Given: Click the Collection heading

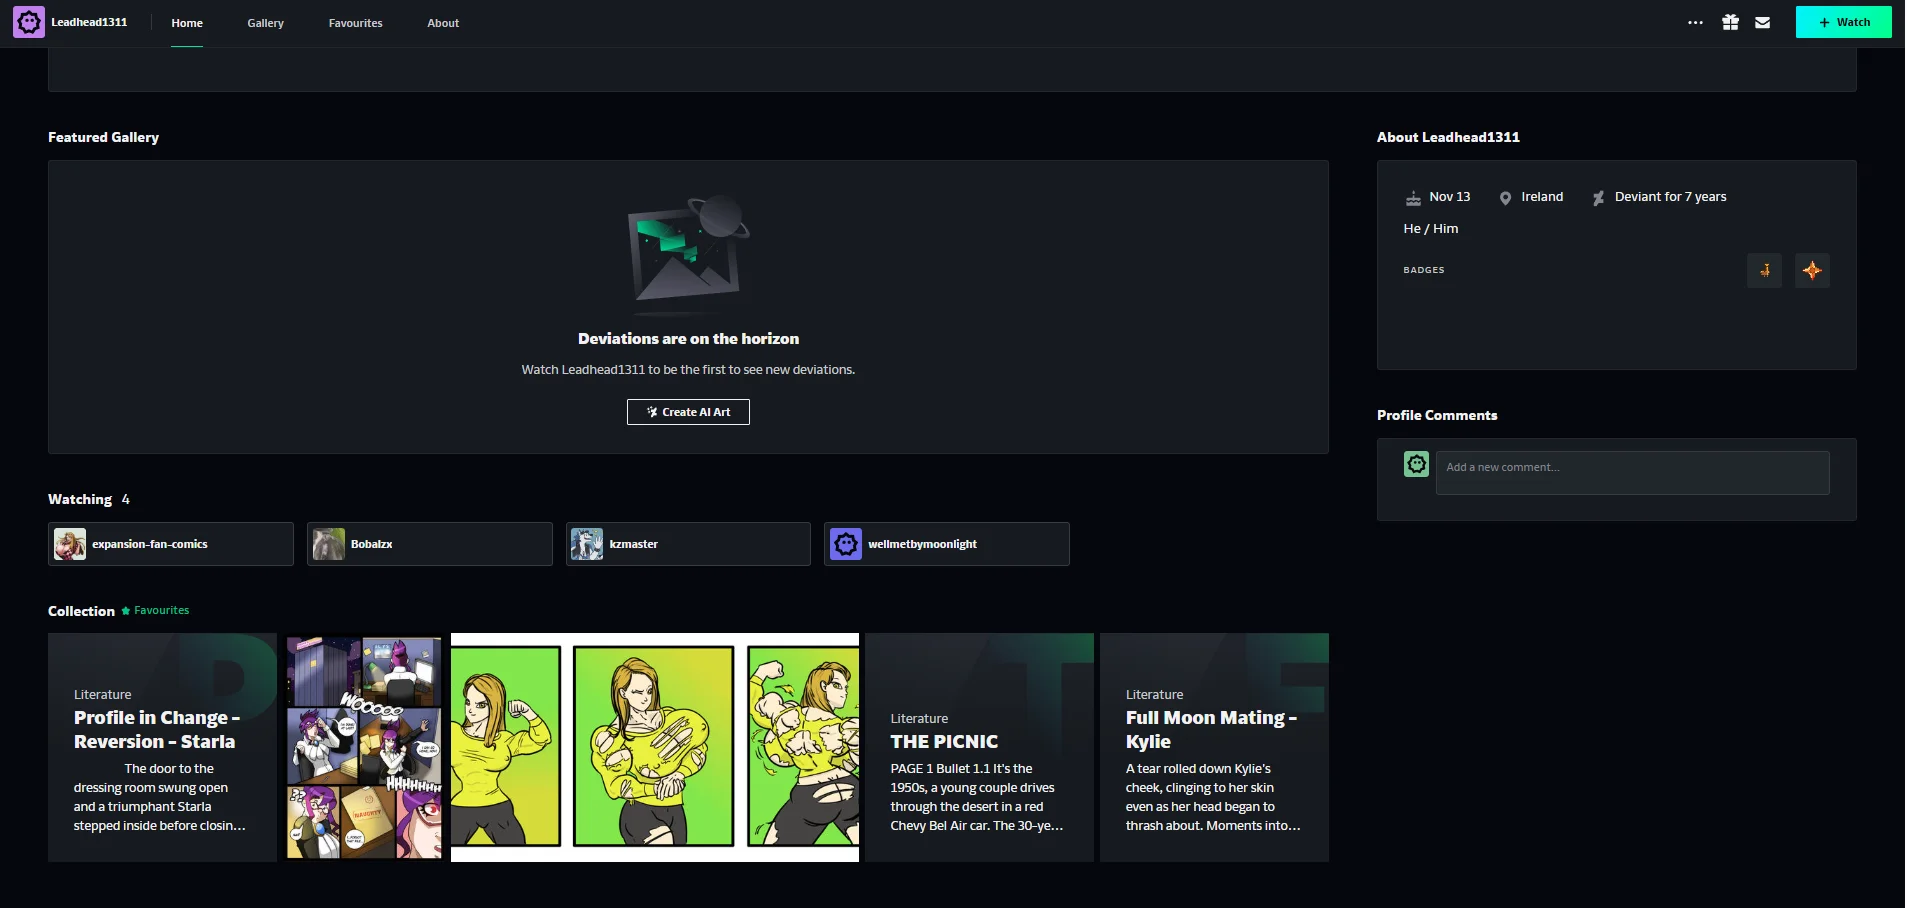Looking at the screenshot, I should click(81, 611).
